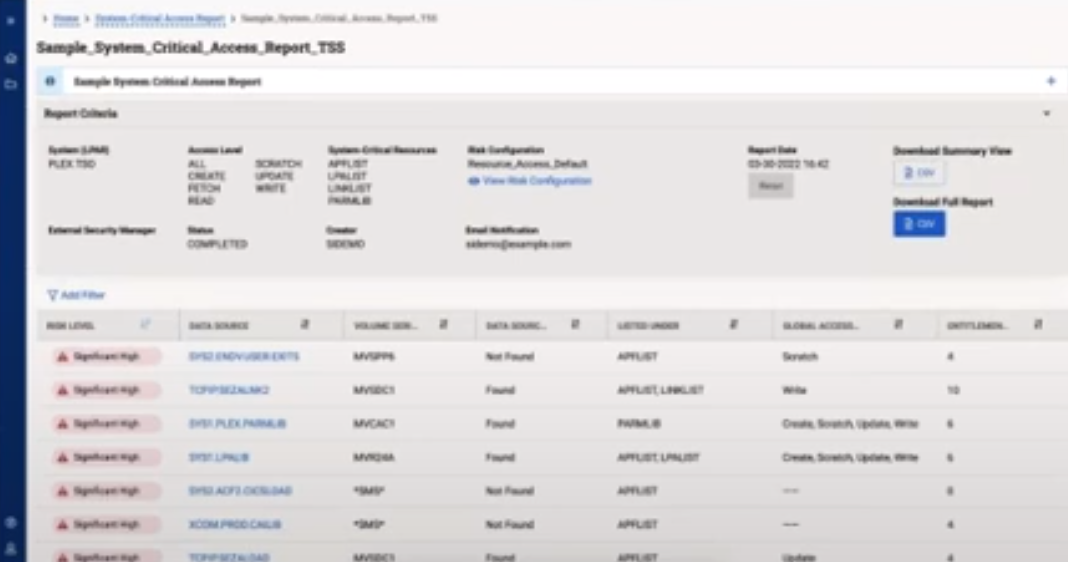Sort by the Global Access column icon
This screenshot has width=1068, height=562.
(x=898, y=325)
